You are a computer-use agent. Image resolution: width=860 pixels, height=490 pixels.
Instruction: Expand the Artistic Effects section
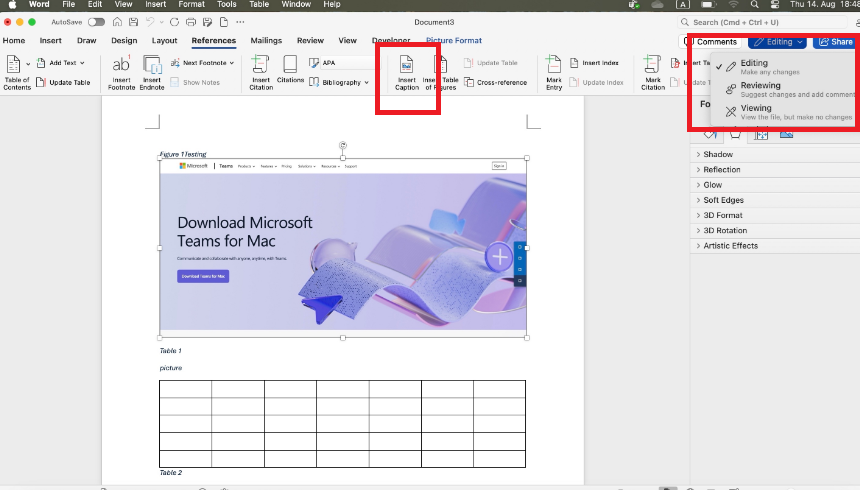click(x=731, y=246)
